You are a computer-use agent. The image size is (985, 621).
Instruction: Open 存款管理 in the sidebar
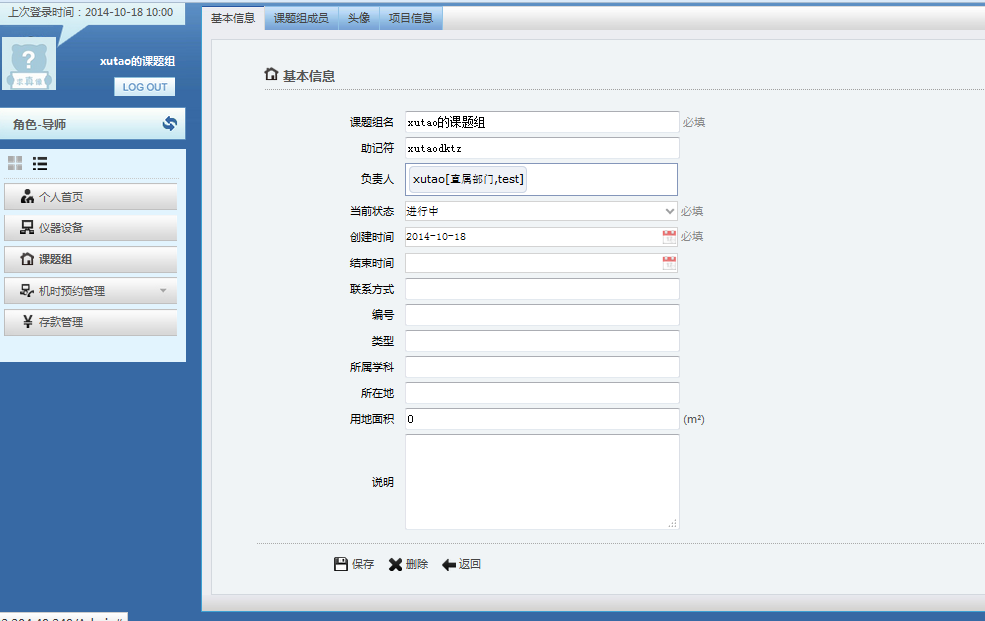[x=90, y=323]
